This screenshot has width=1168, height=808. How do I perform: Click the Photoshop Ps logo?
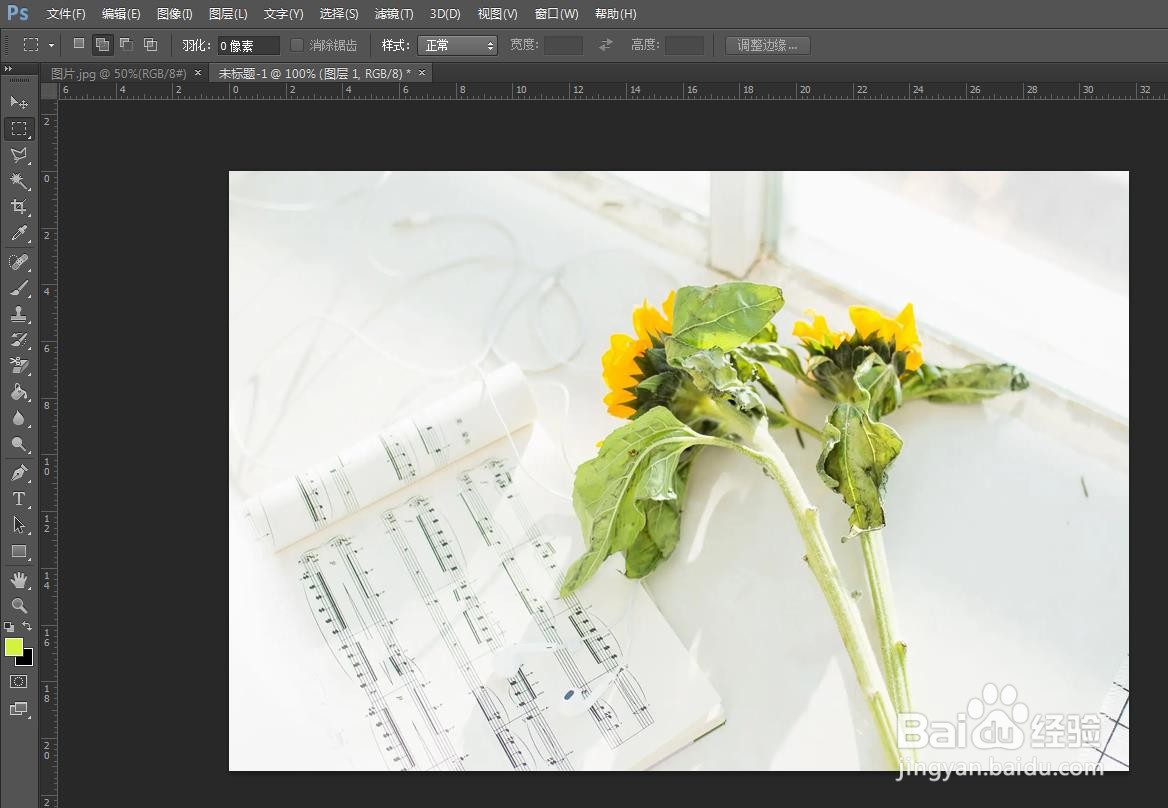tap(18, 13)
